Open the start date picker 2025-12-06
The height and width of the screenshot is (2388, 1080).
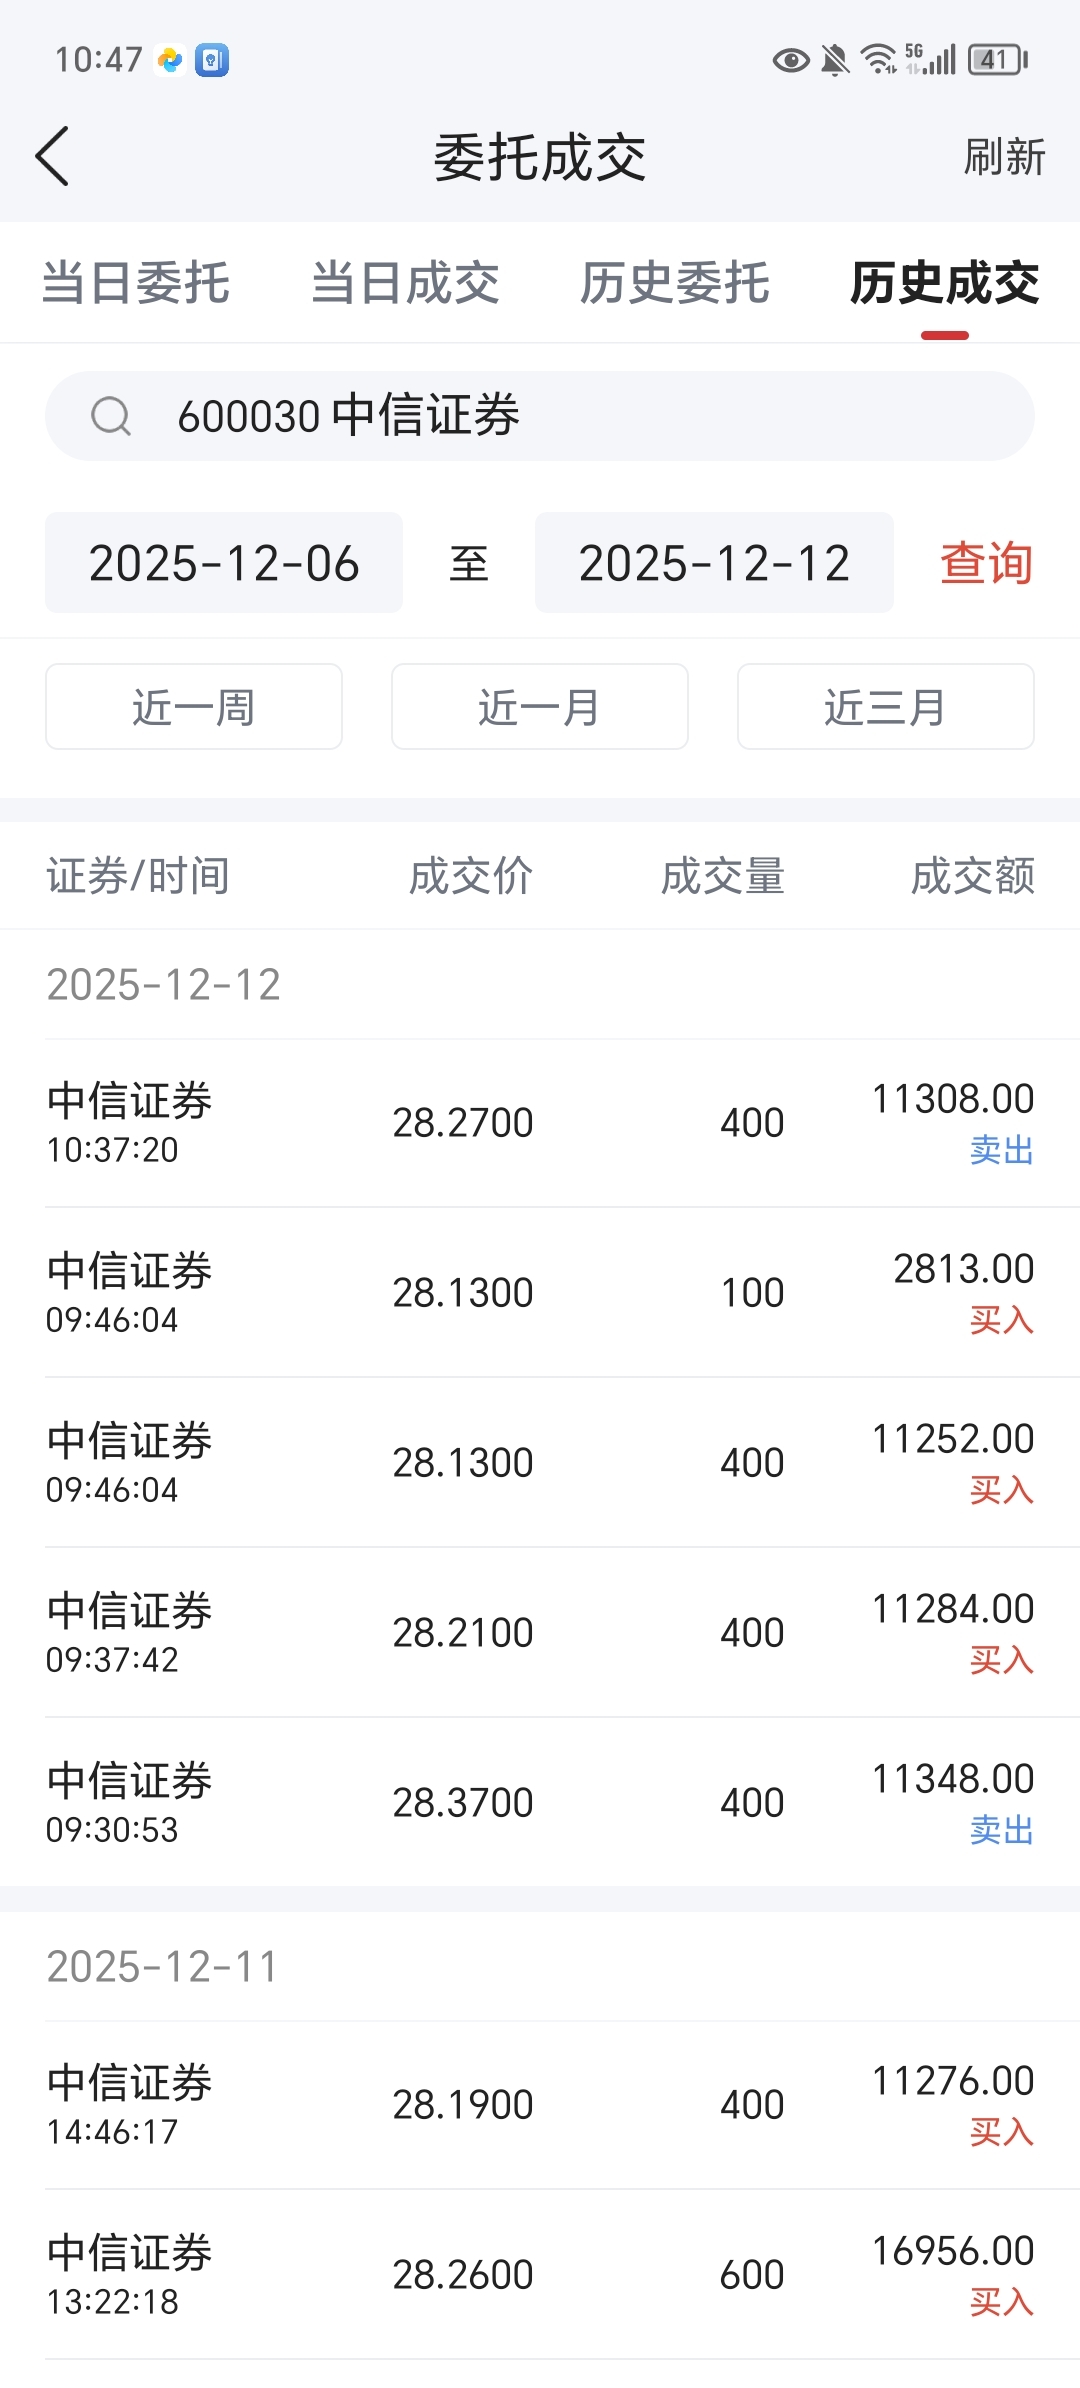[224, 563]
